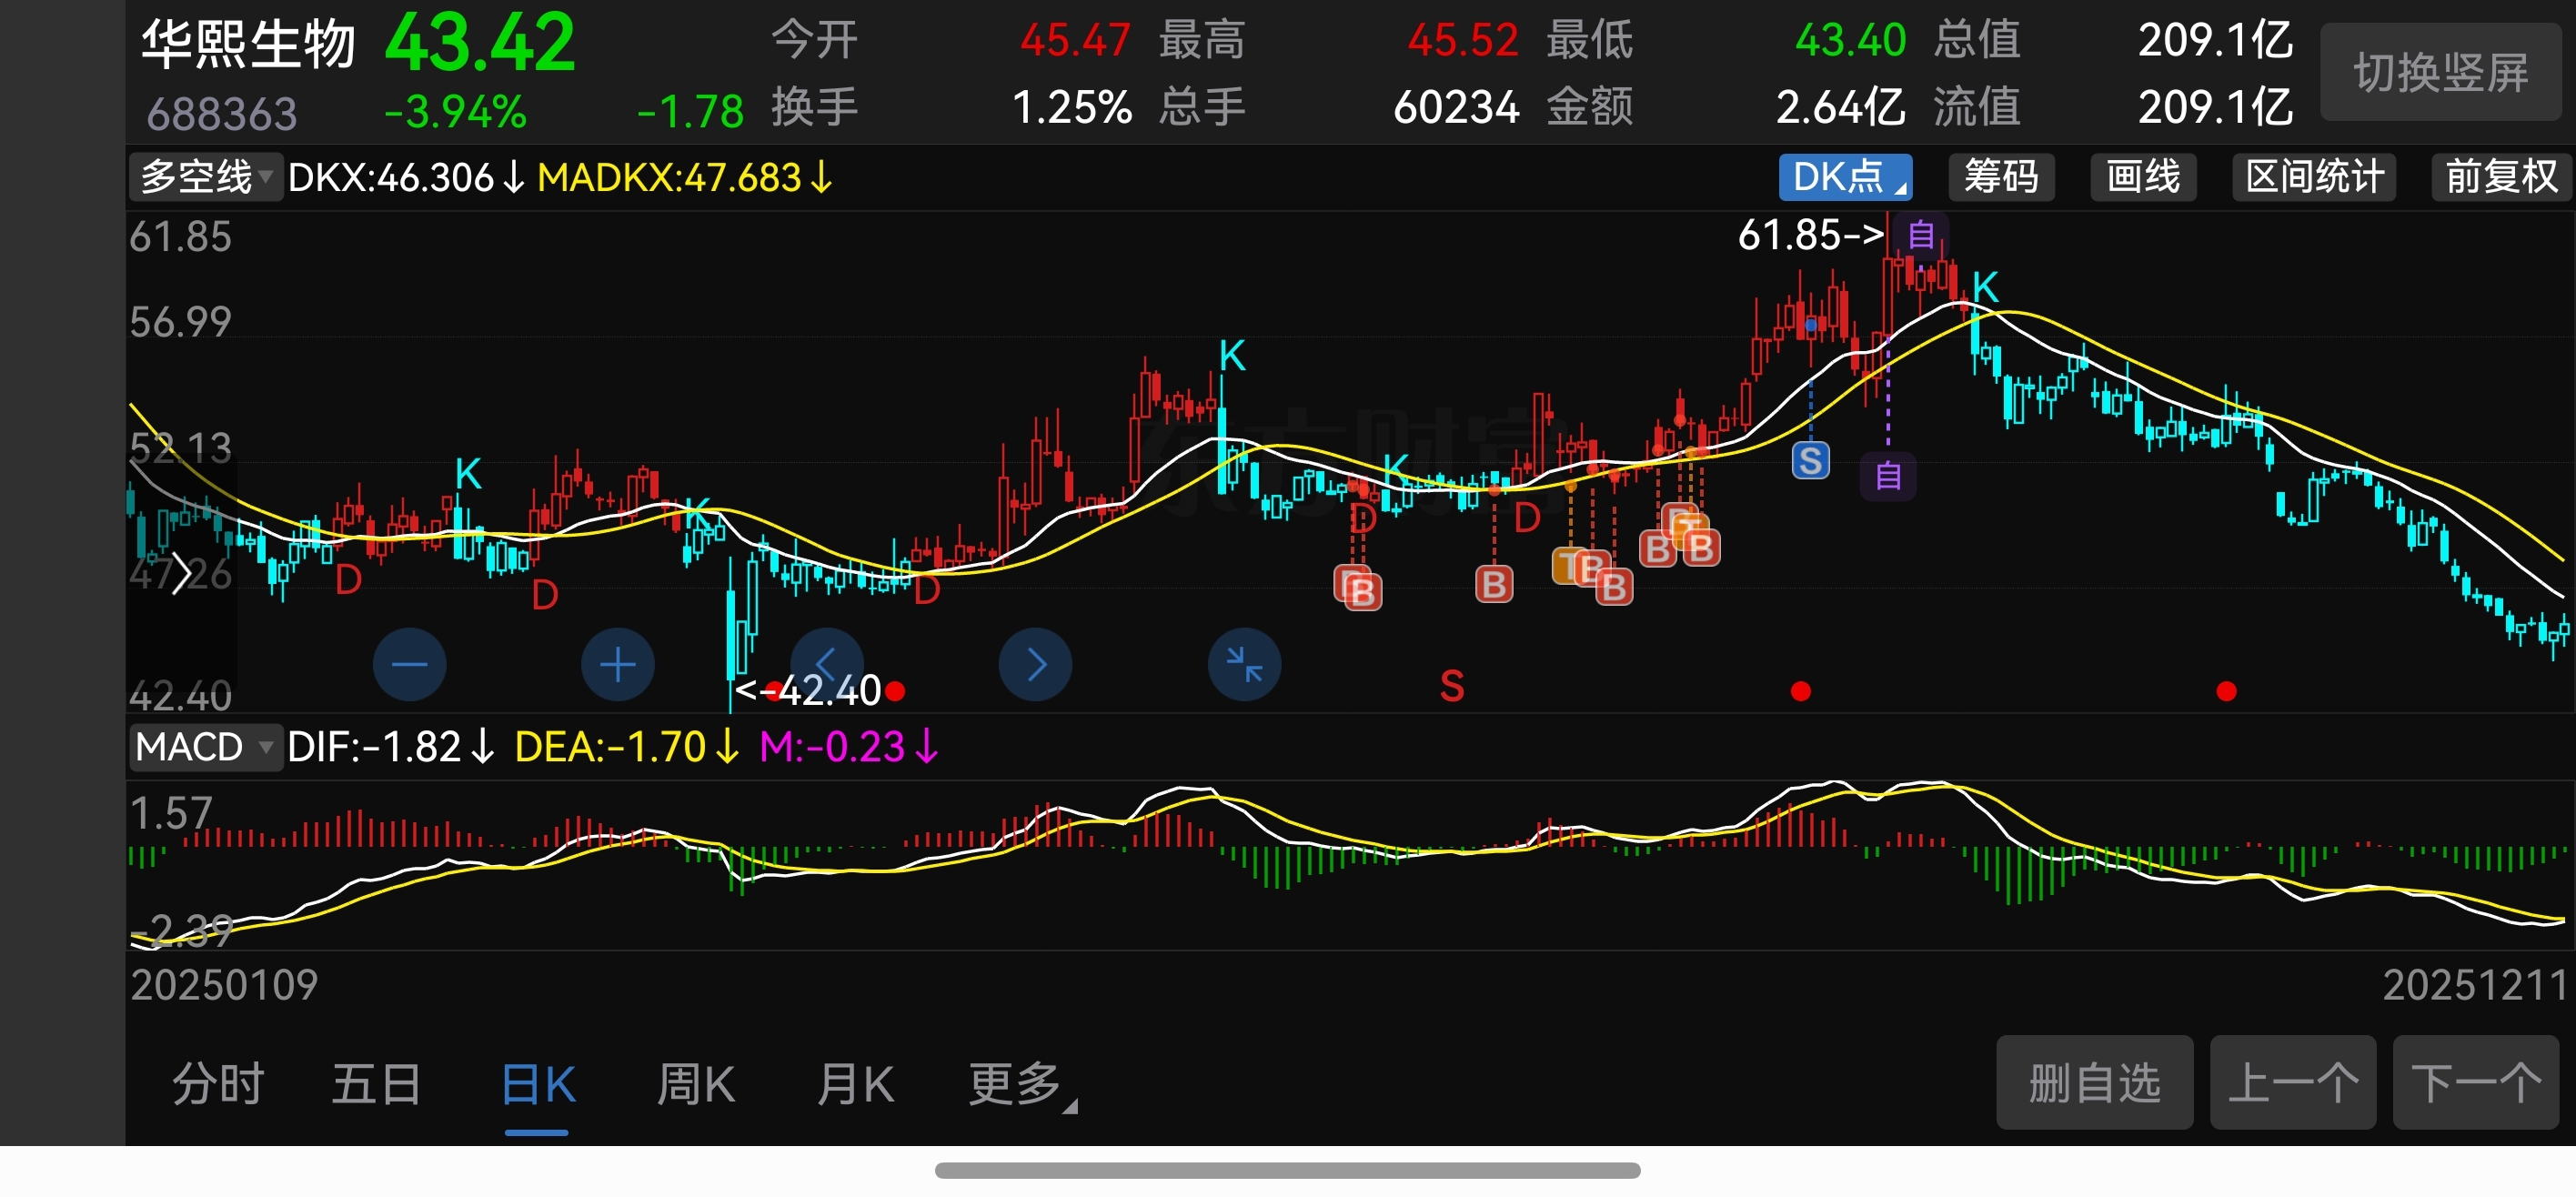Click the shrink arrows circle icon
The width and height of the screenshot is (2576, 1197).
[1244, 664]
